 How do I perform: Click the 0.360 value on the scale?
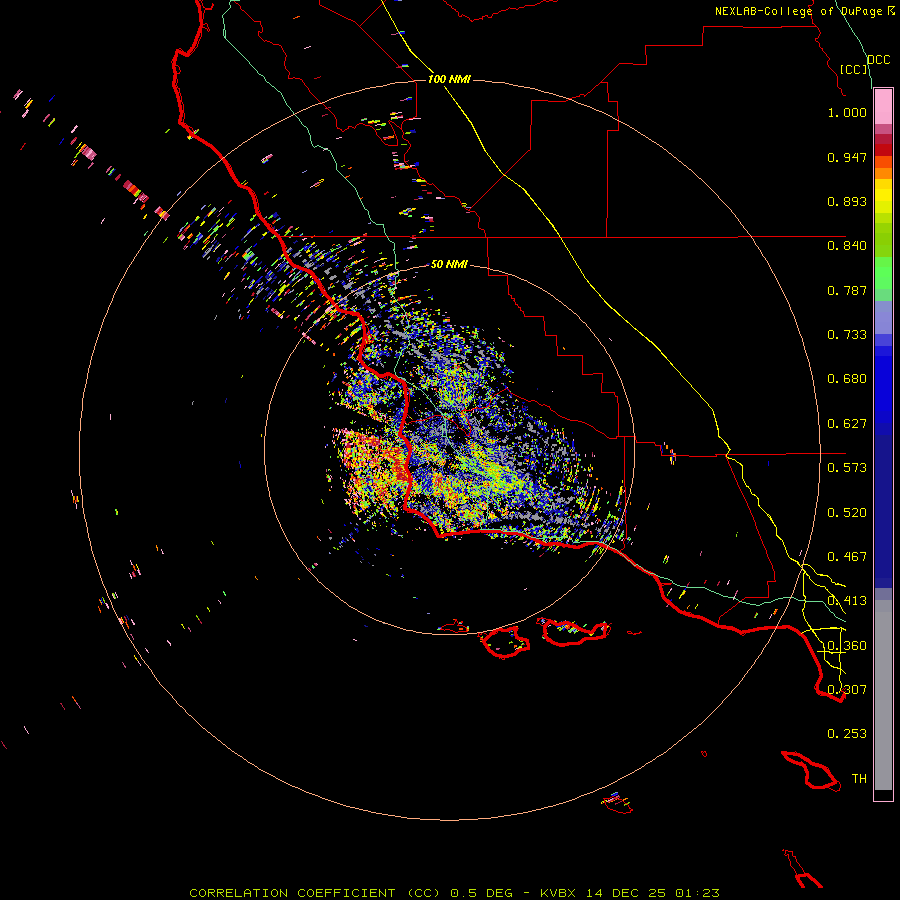tap(847, 646)
